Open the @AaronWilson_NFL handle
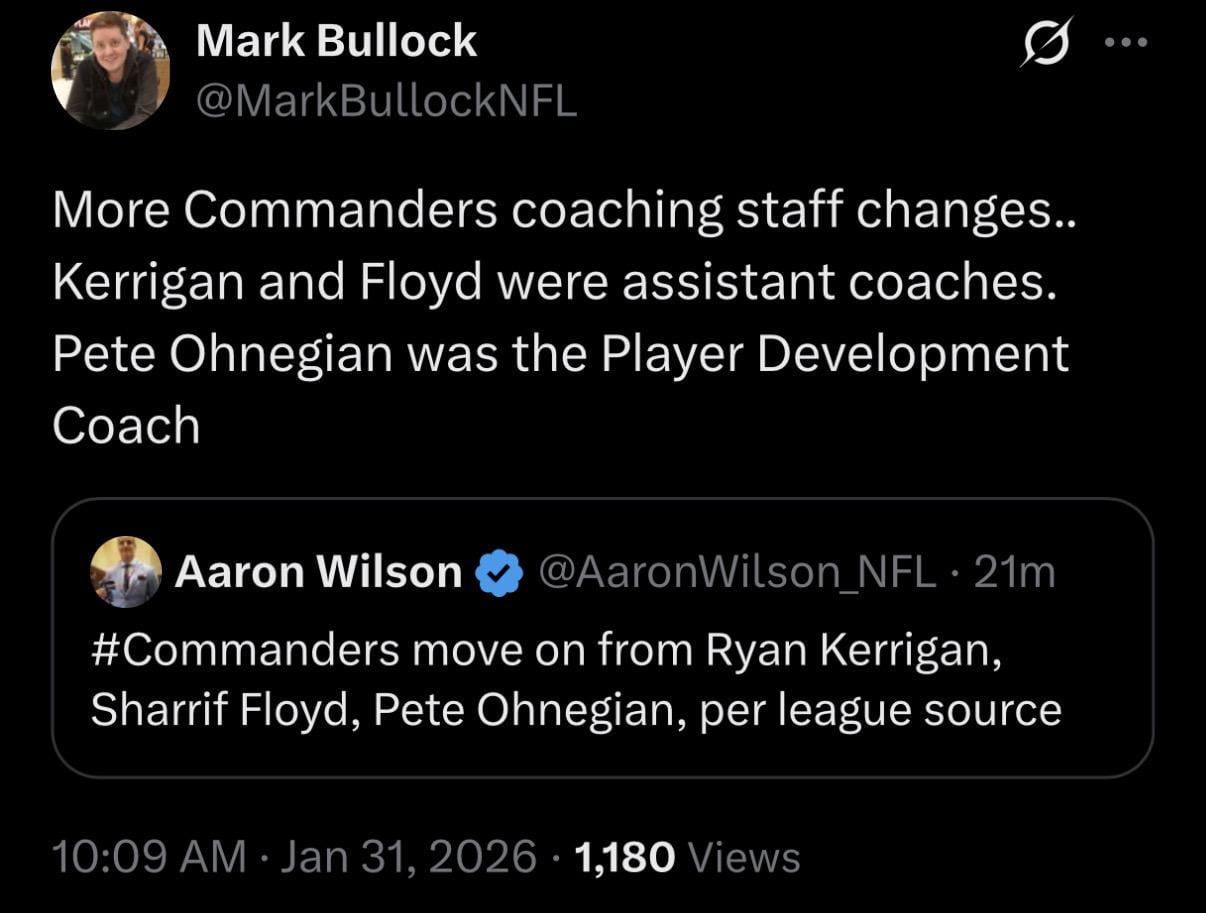 coord(738,572)
